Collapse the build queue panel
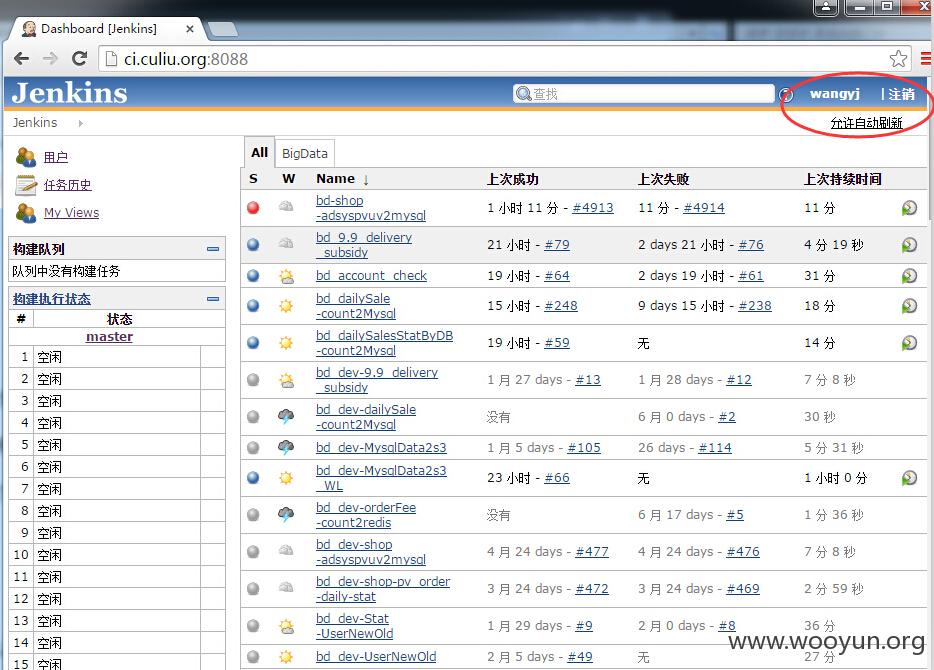Viewport: 934px width, 670px height. [x=213, y=249]
